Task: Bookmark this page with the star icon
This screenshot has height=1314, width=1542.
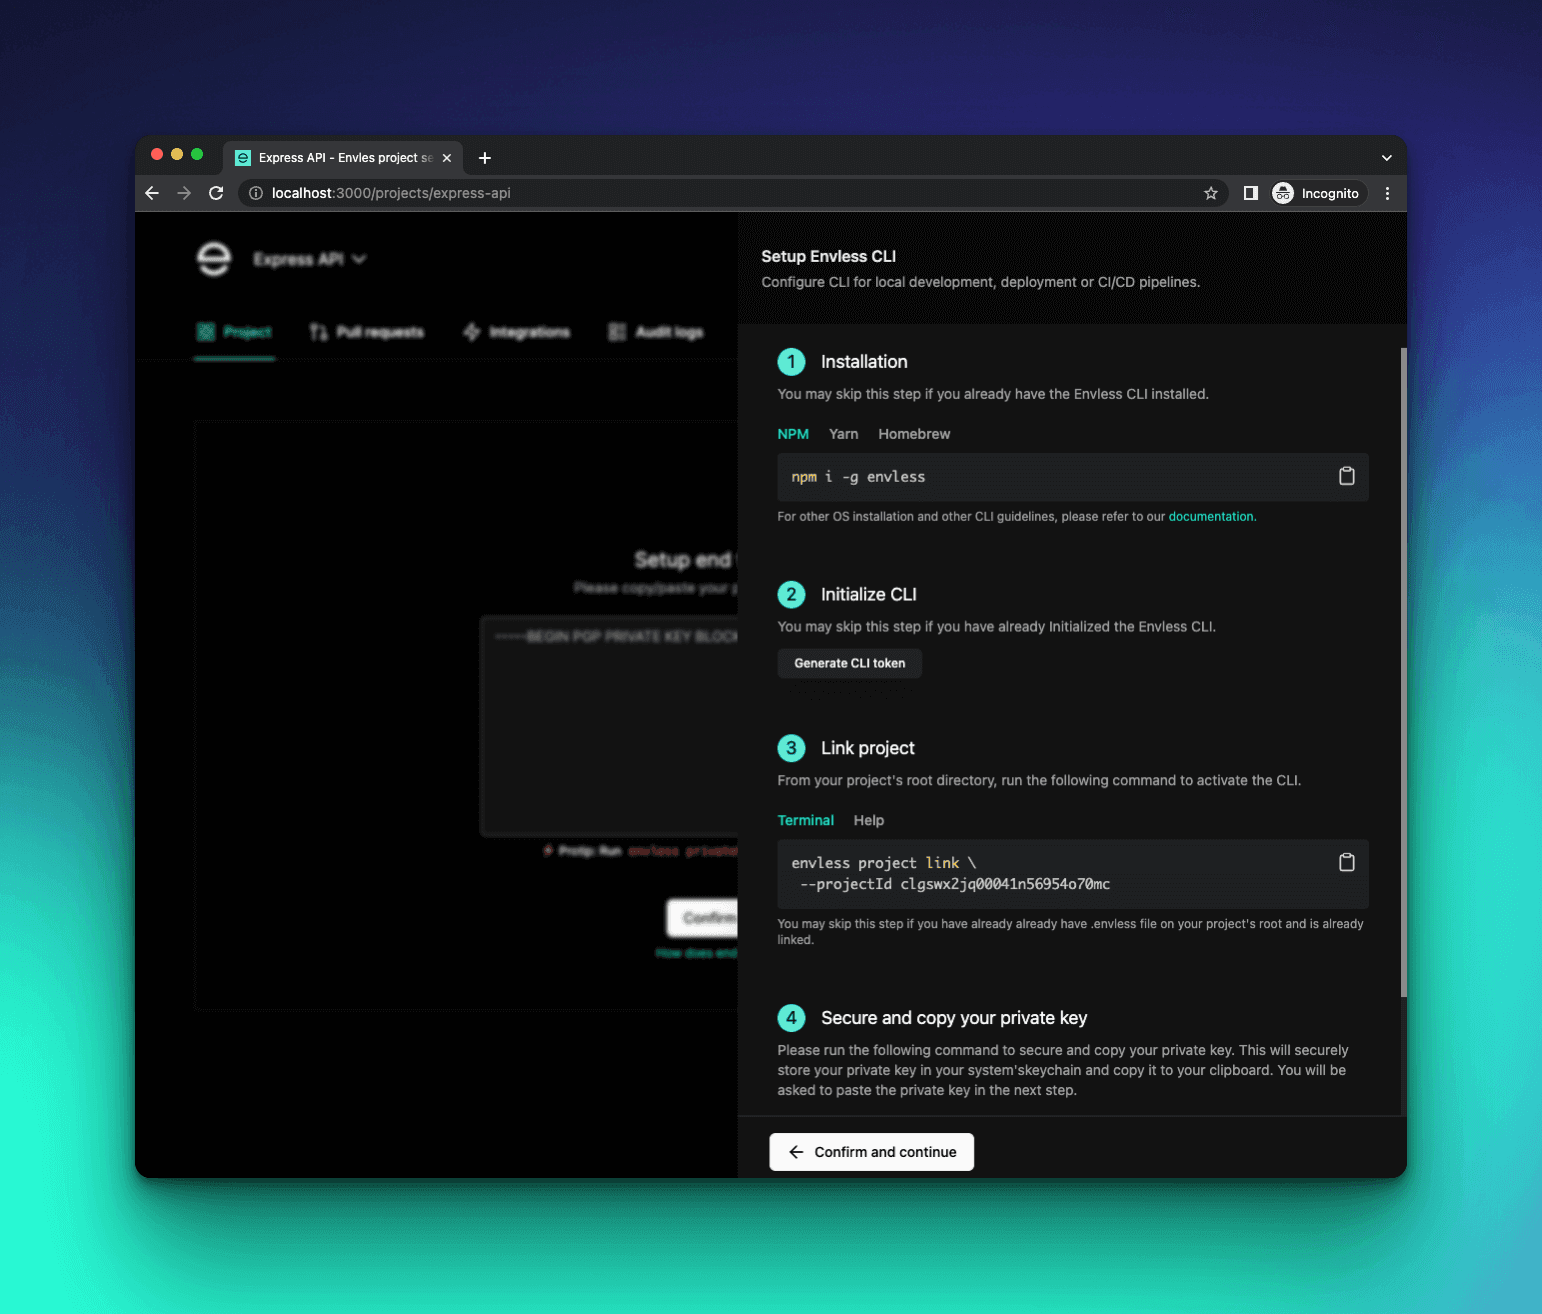Action: [1211, 193]
